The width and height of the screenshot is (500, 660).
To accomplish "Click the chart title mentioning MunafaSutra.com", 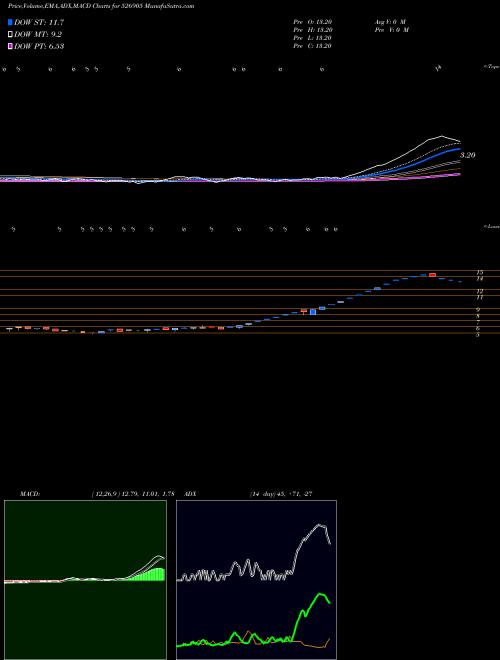I will click(101, 7).
